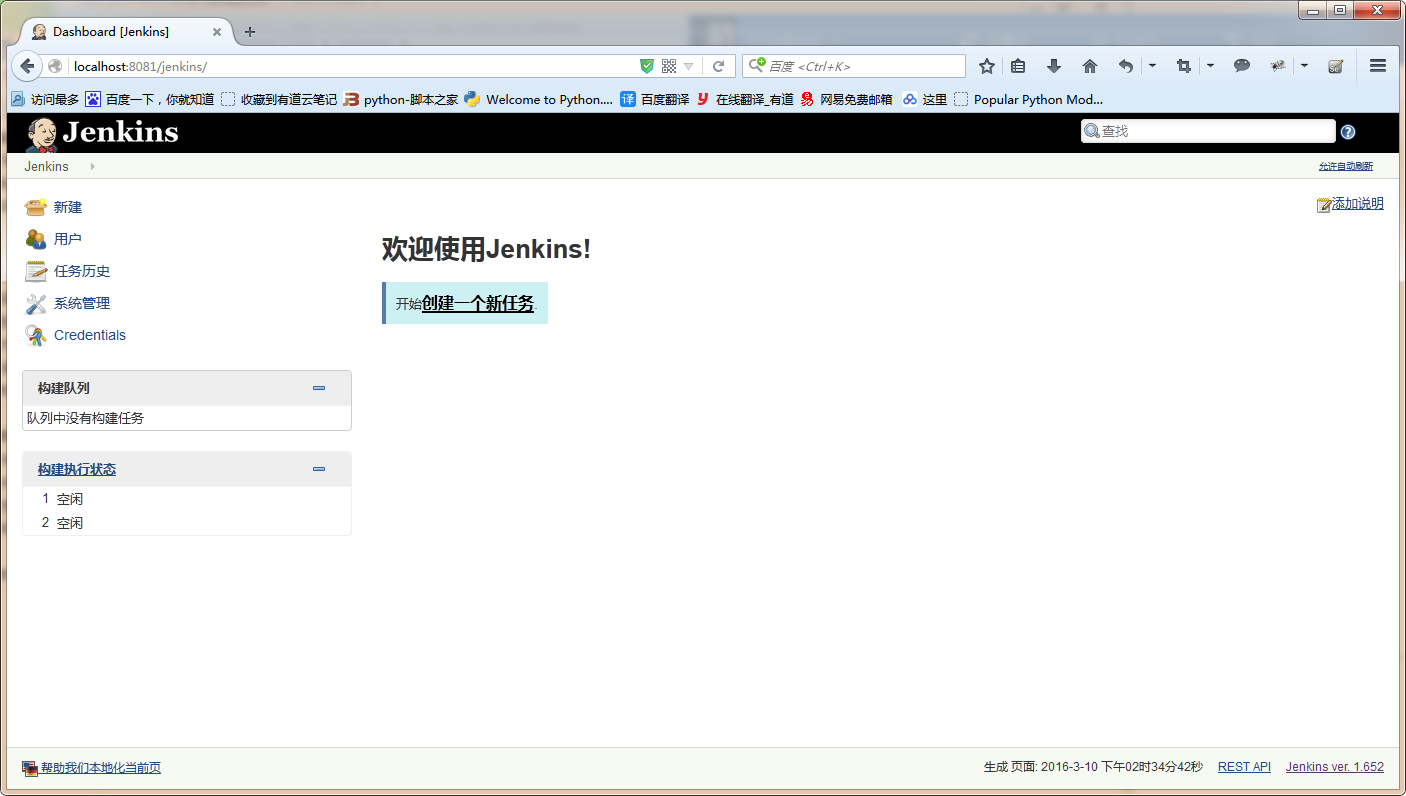The width and height of the screenshot is (1406, 796).
Task: Close the Dashboard [Jenkins] tab
Action: [217, 32]
